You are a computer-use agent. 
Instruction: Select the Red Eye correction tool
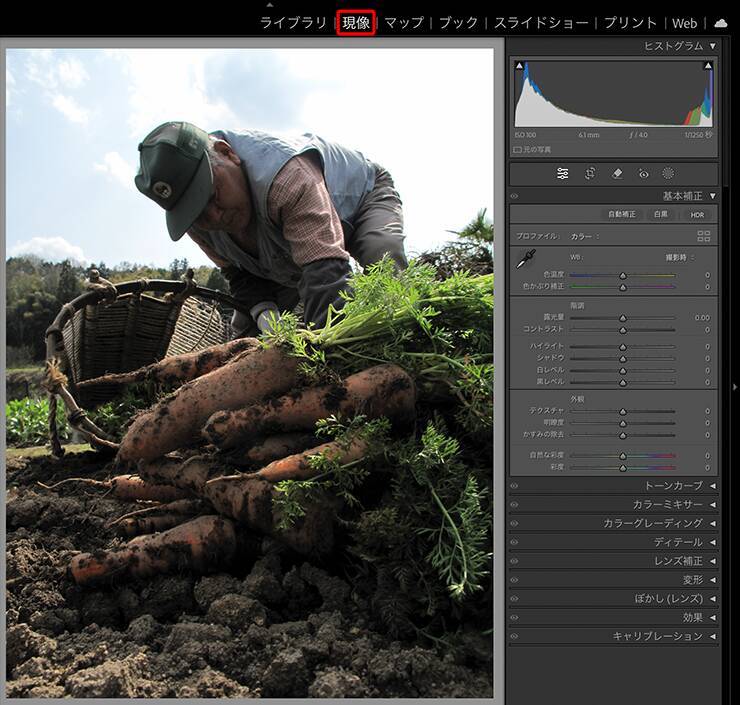coord(643,173)
